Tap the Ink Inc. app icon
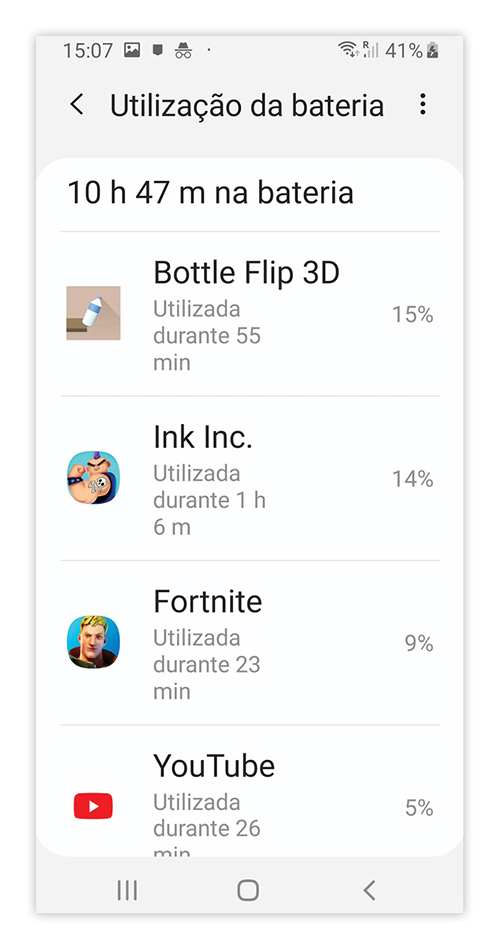500x950 pixels. point(93,477)
